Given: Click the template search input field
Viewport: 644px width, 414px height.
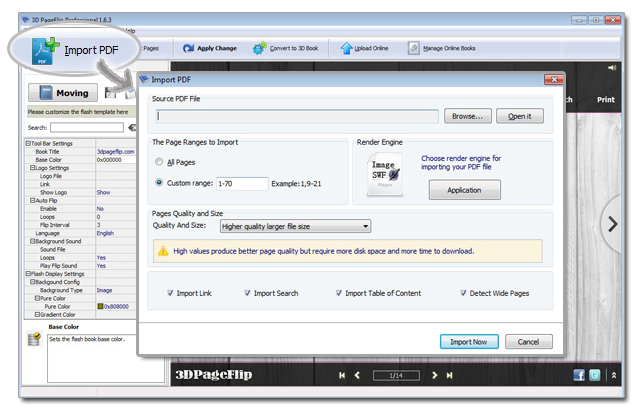Looking at the screenshot, I should click(x=87, y=128).
